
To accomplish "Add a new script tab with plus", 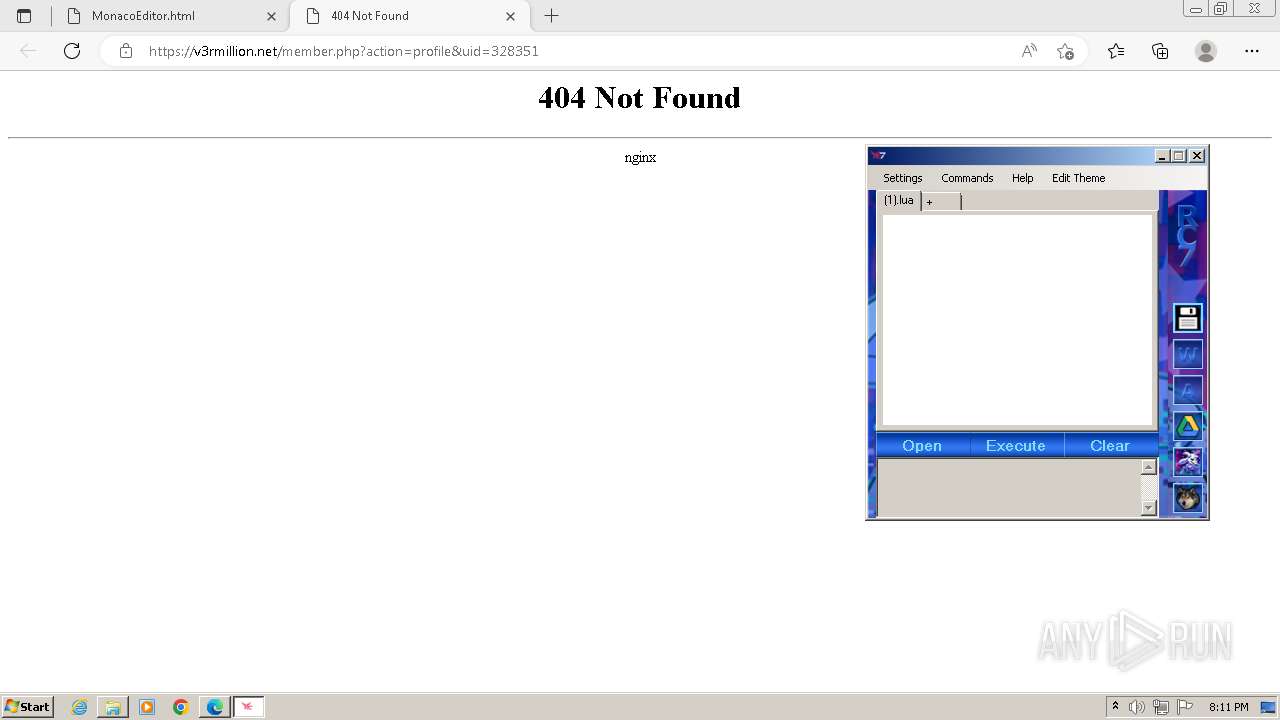I will coord(940,202).
